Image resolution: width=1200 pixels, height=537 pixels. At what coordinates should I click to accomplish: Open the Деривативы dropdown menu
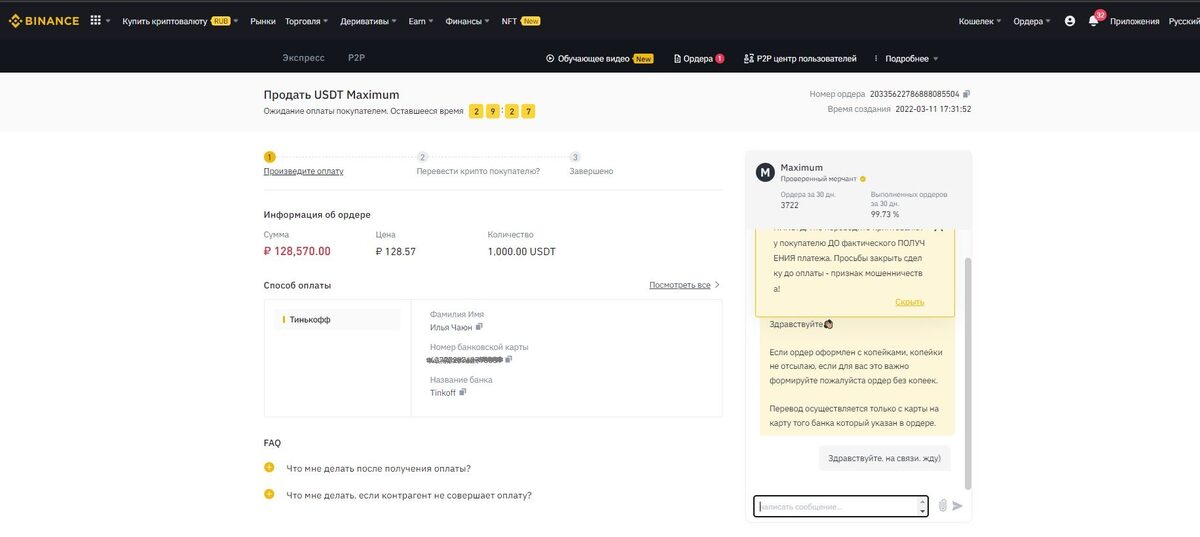coord(368,20)
